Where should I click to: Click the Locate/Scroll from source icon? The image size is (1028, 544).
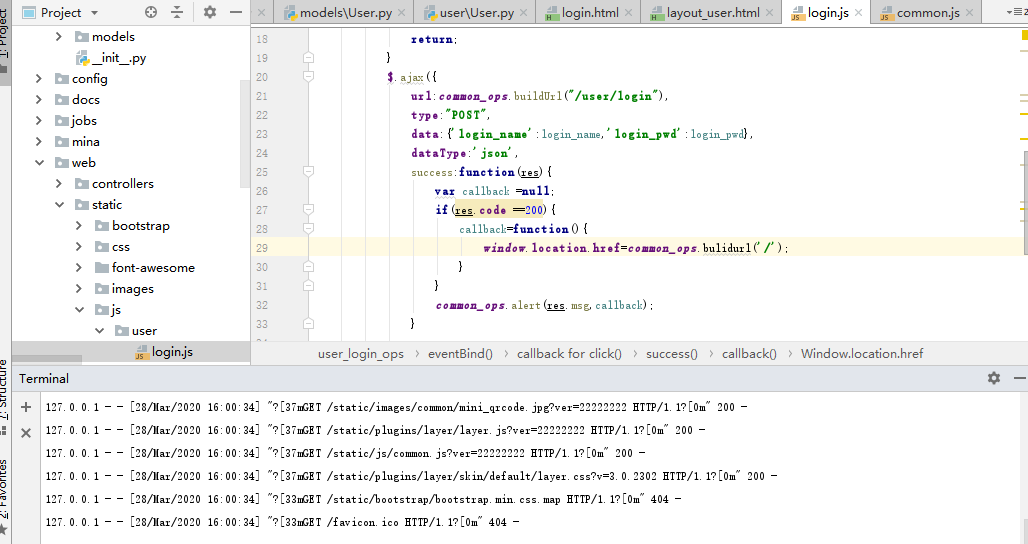click(151, 12)
